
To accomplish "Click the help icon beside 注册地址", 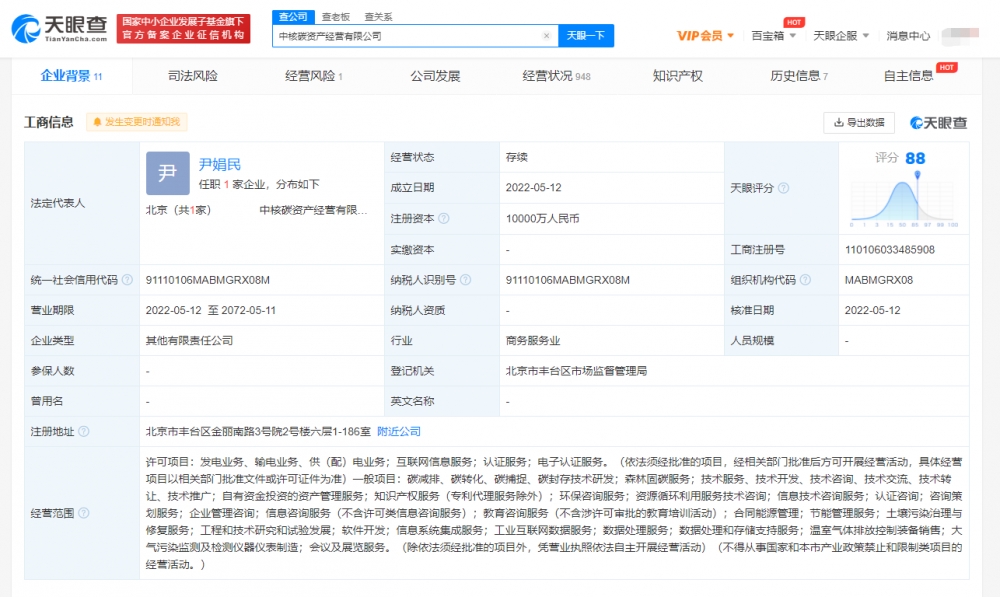I will [x=84, y=432].
